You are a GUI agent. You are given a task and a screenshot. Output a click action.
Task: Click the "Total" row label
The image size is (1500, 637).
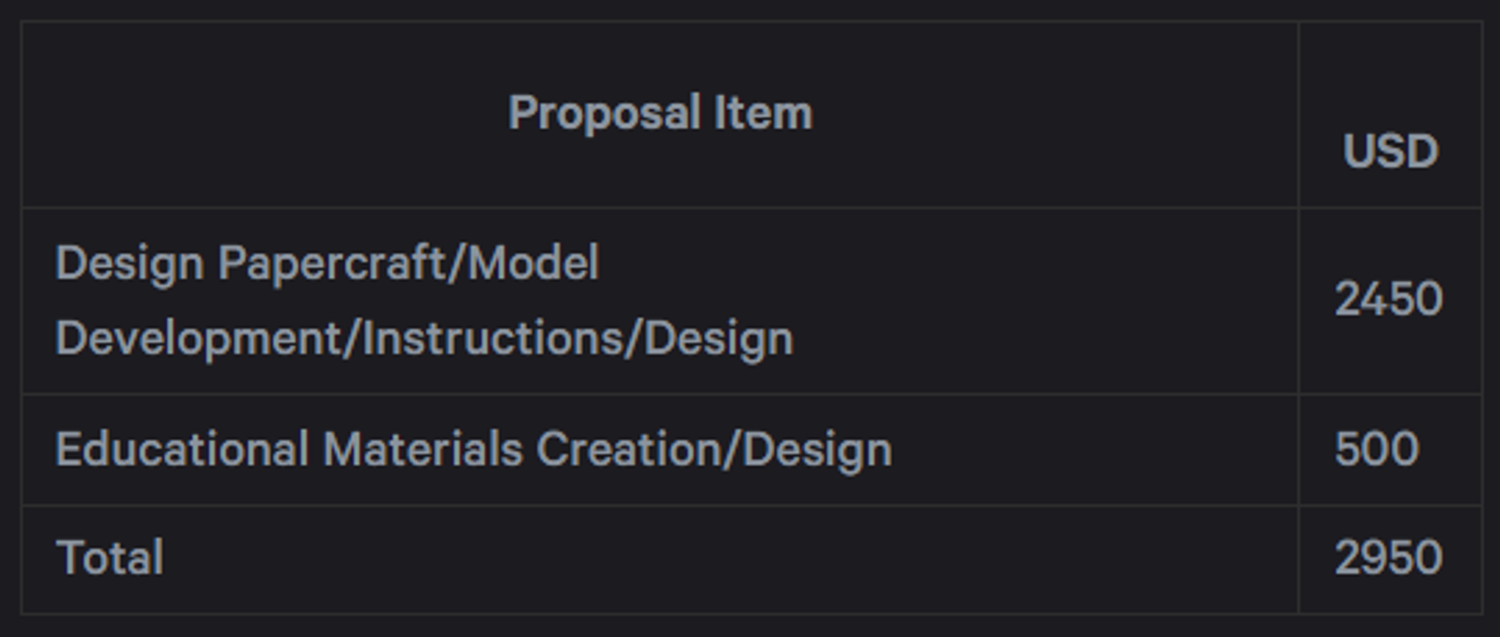[x=110, y=558]
